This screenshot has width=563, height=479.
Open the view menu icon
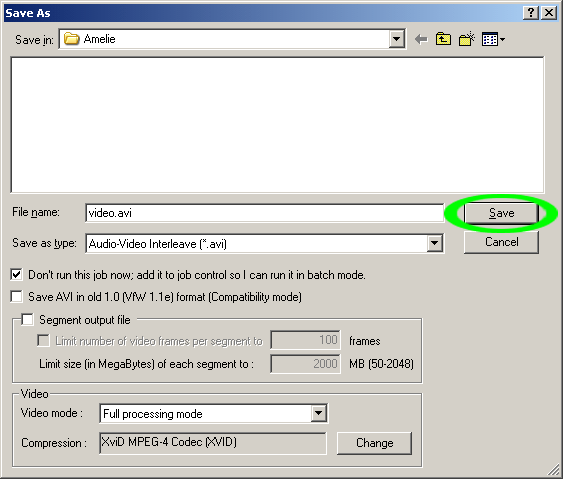pos(493,39)
